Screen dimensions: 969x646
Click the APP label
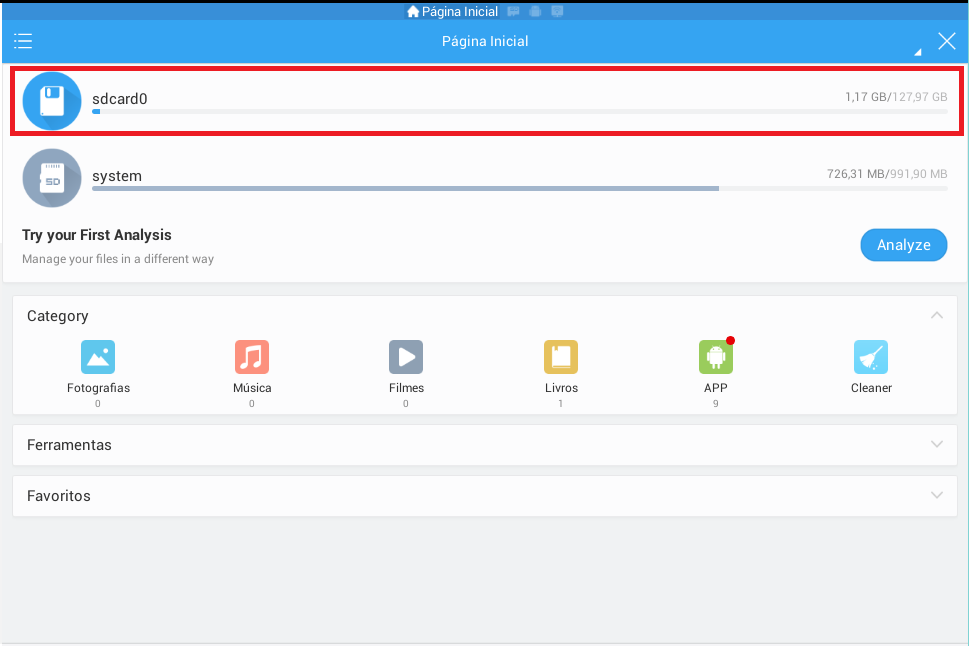click(x=716, y=388)
